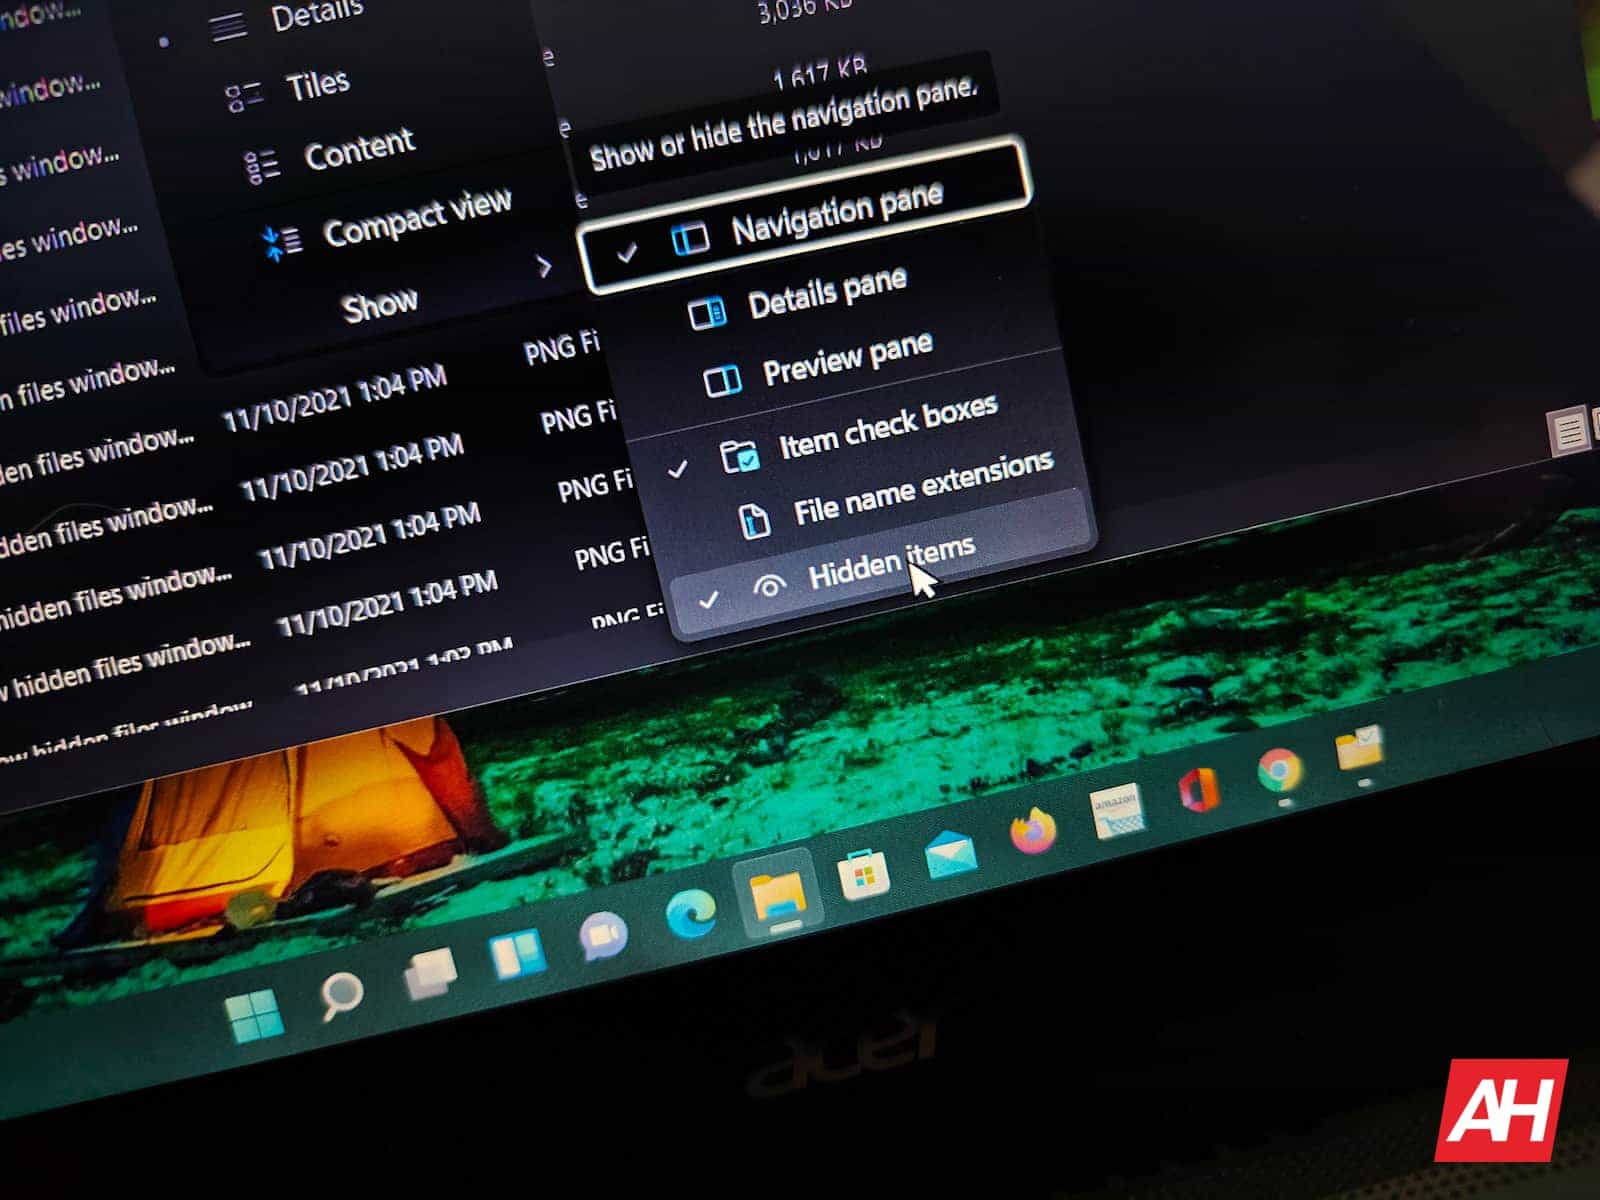The image size is (1600, 1200).
Task: Launch Teams Chat from the taskbar
Action: (603, 936)
